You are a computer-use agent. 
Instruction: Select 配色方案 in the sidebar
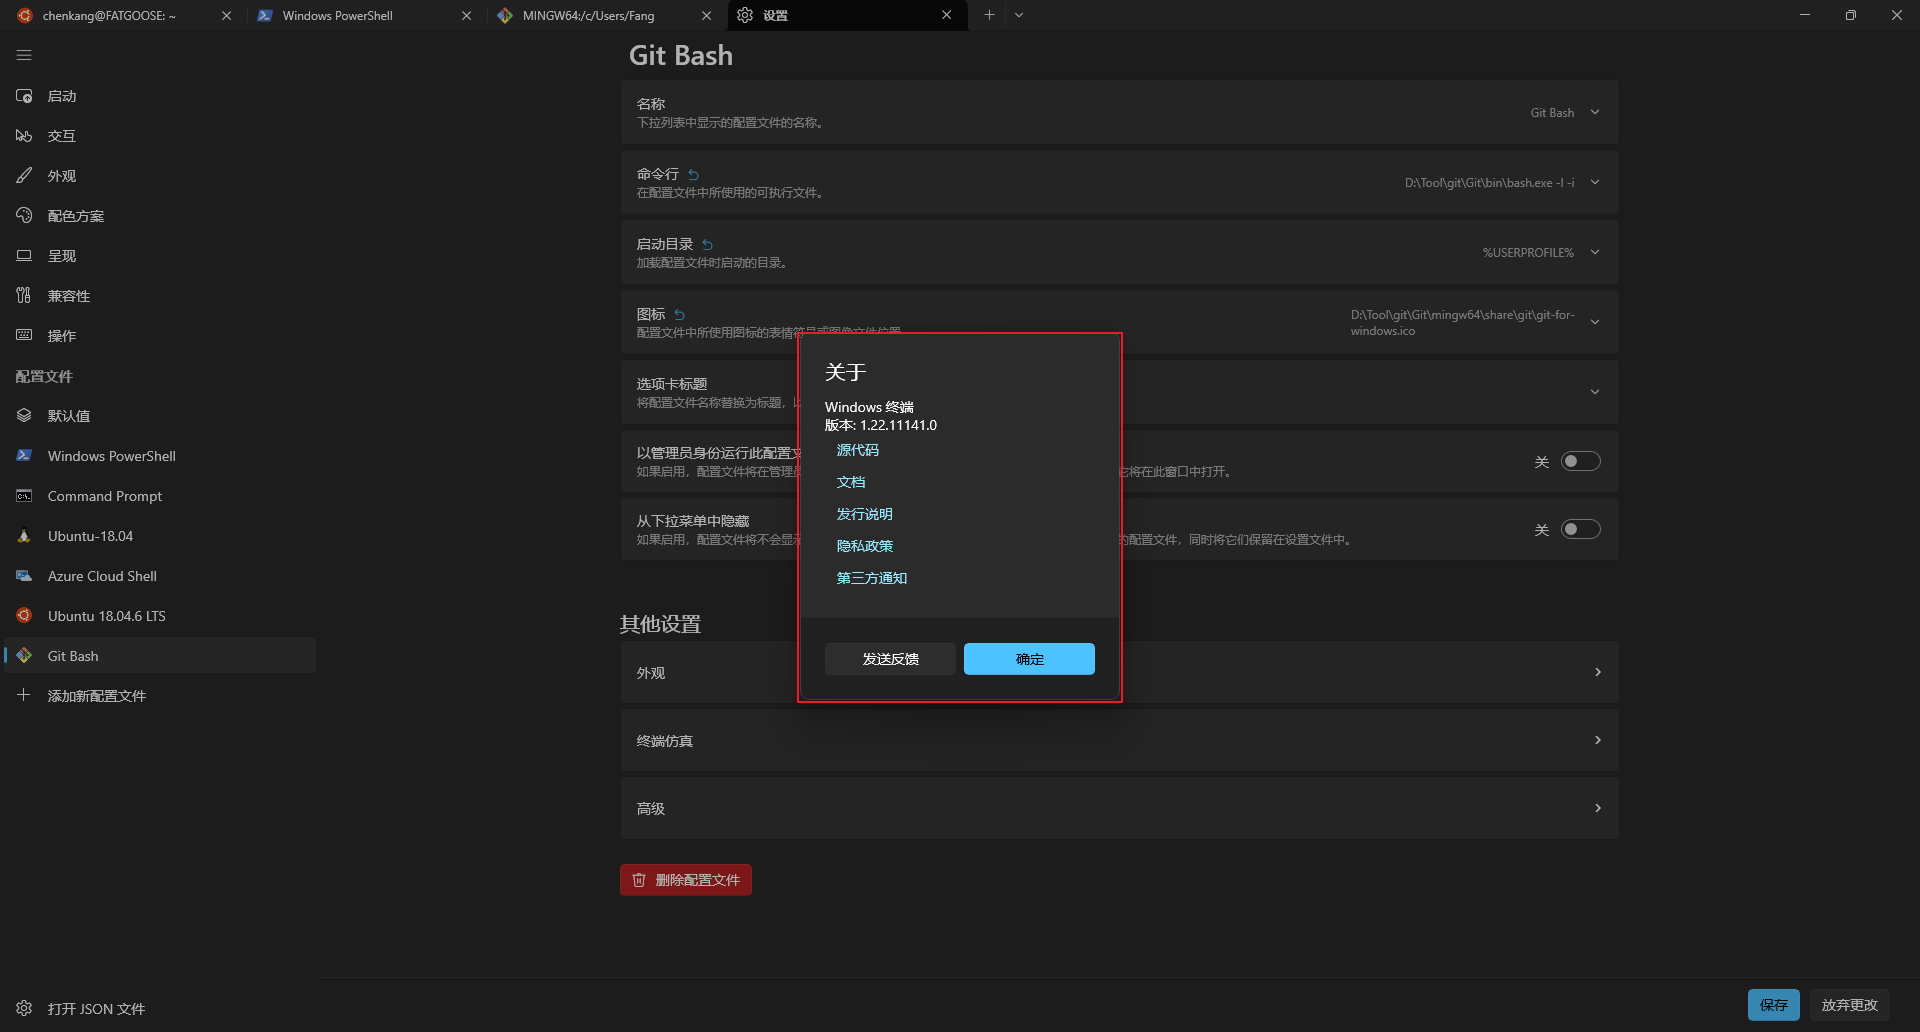(160, 216)
